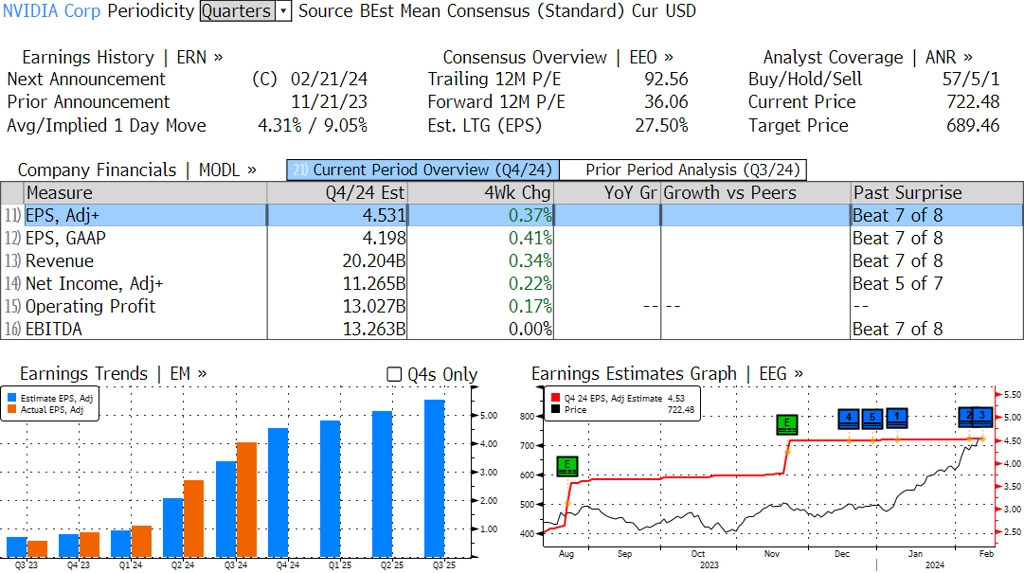The height and width of the screenshot is (573, 1024).
Task: Click the red Q4 24 EPS estimate legend swatch
Action: [556, 398]
